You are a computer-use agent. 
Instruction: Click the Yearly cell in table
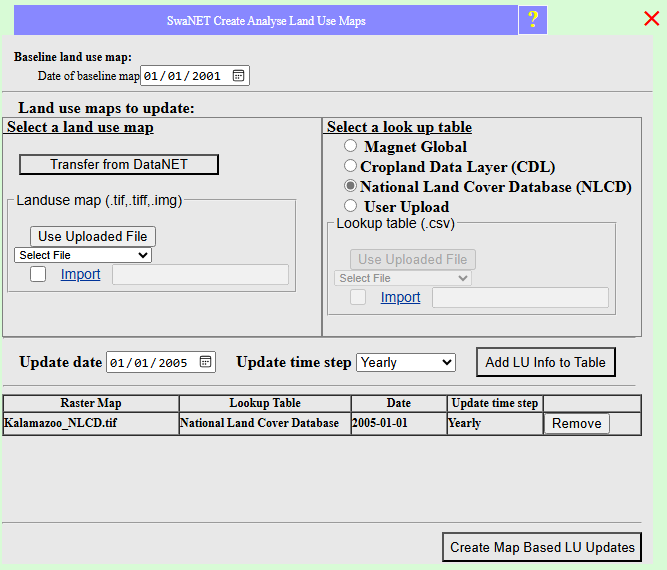pos(495,423)
